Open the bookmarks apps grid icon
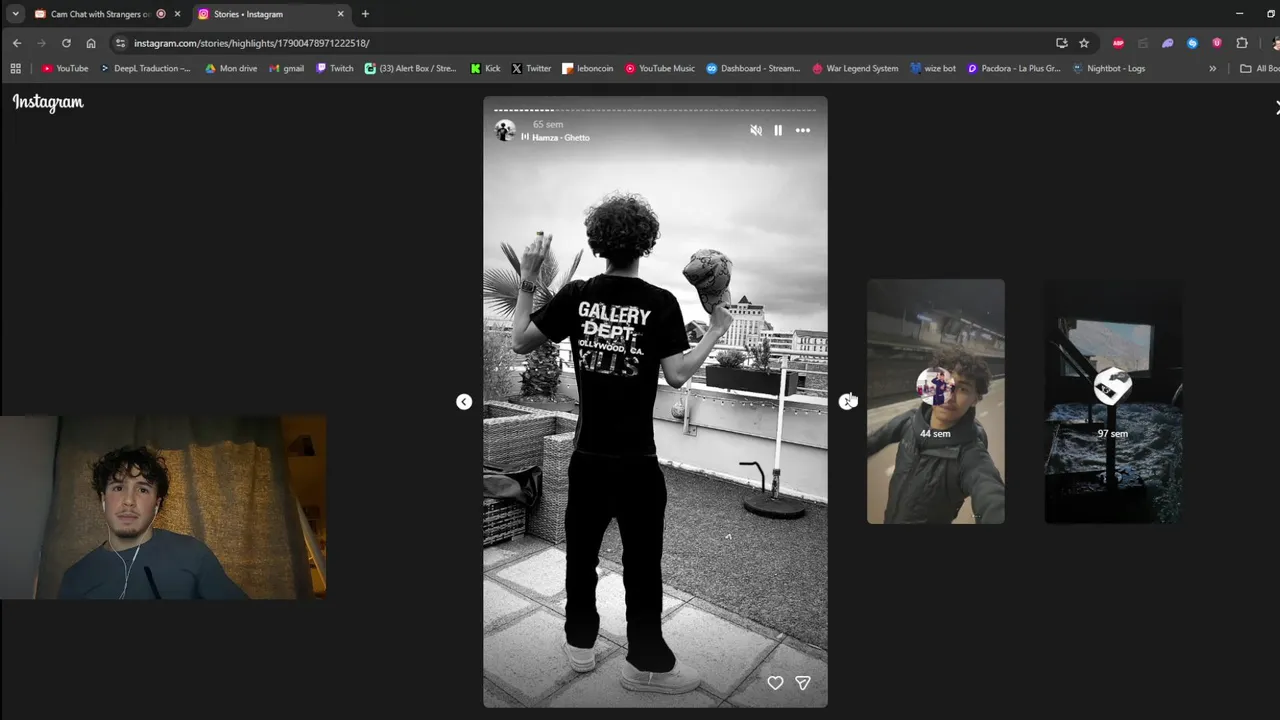The height and width of the screenshot is (720, 1280). coord(15,69)
